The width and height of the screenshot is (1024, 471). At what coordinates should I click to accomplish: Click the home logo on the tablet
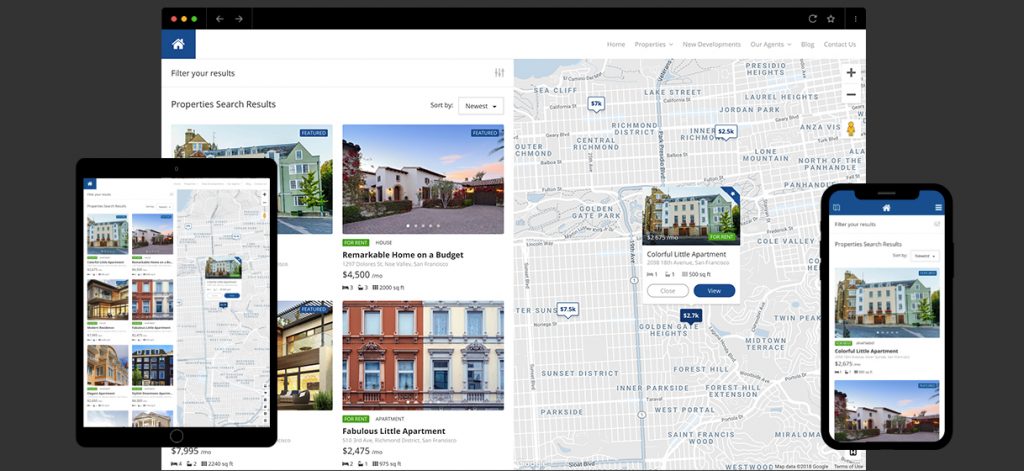point(89,184)
